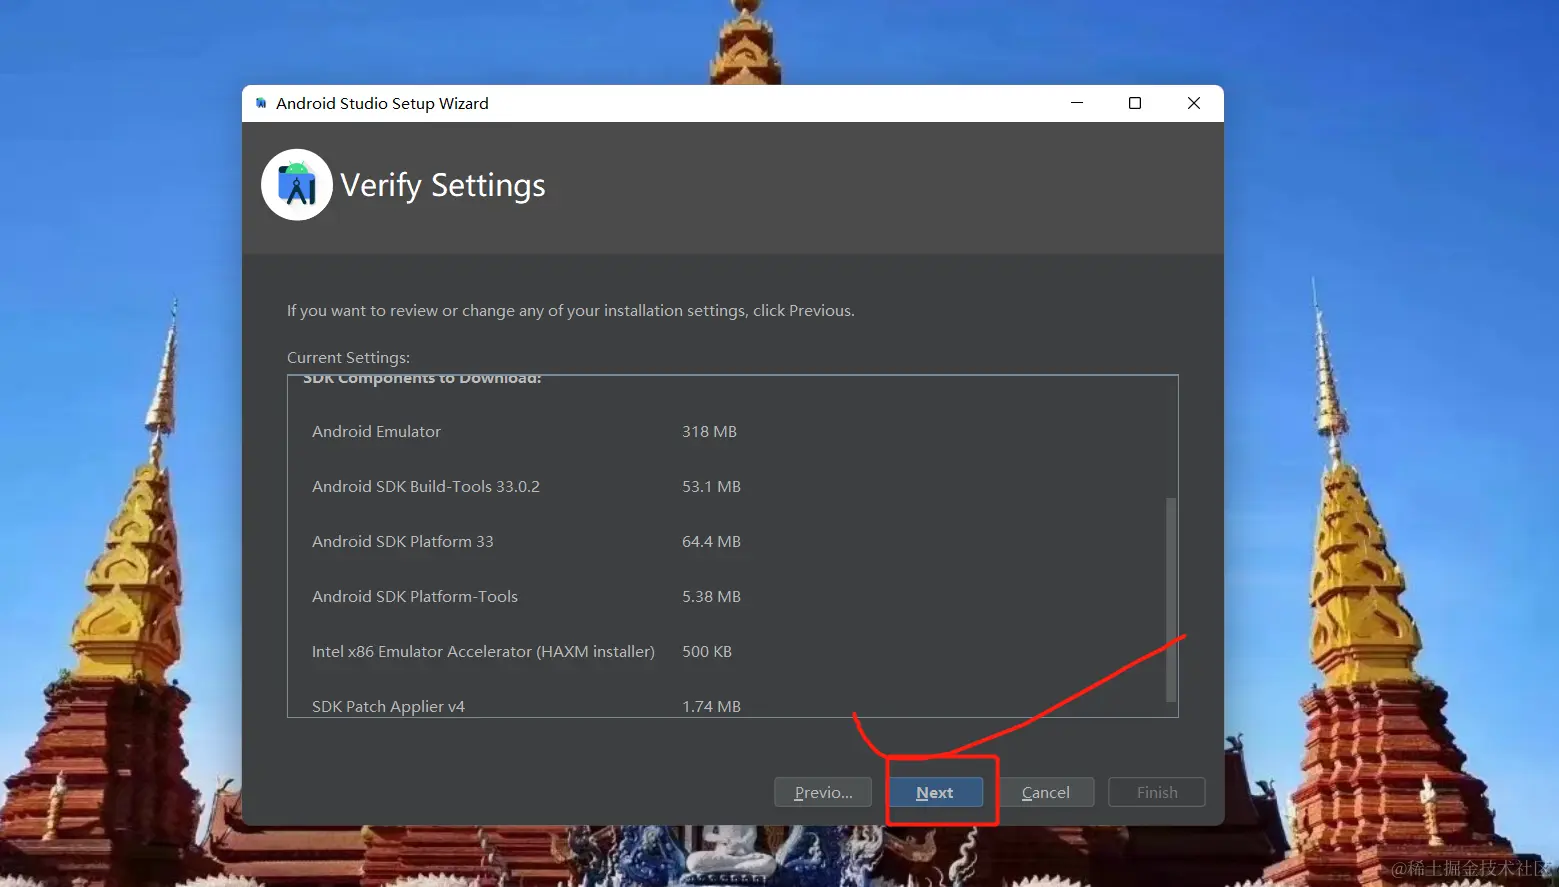This screenshot has width=1559, height=887.
Task: Click the 500 KB size value
Action: [707, 651]
